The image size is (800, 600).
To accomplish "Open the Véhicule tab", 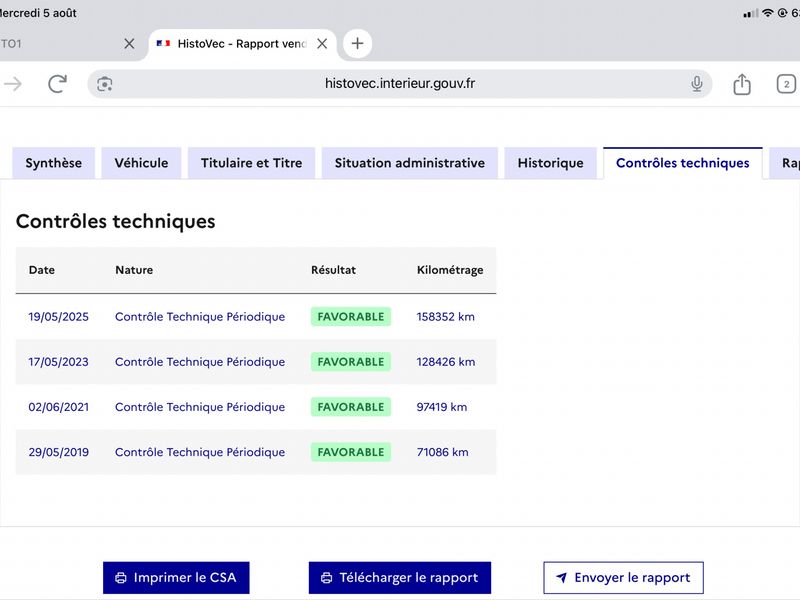I will click(141, 163).
